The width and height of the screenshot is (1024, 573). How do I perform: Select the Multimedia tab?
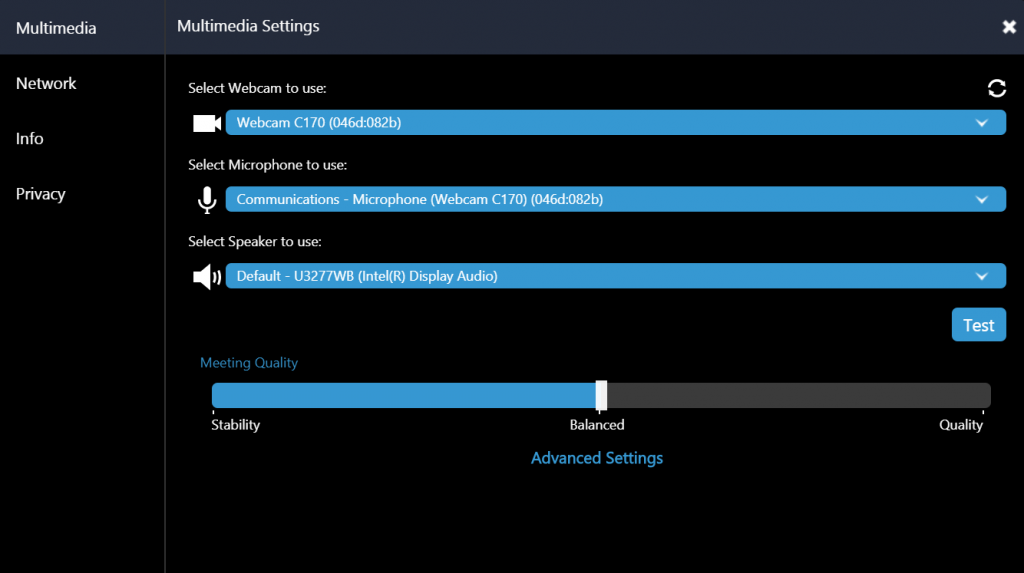point(56,28)
